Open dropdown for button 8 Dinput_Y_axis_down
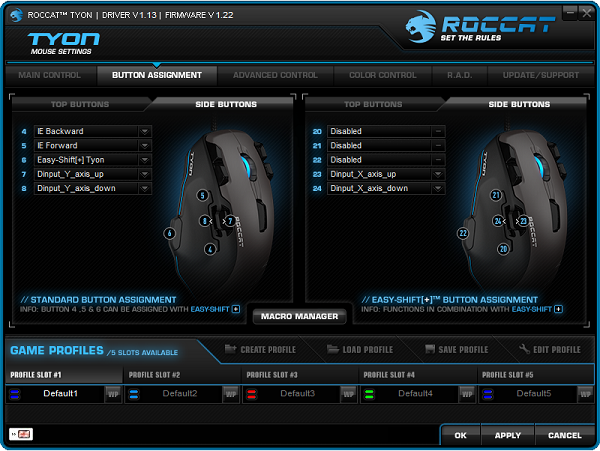Viewport: 600px width, 451px height. (144, 188)
